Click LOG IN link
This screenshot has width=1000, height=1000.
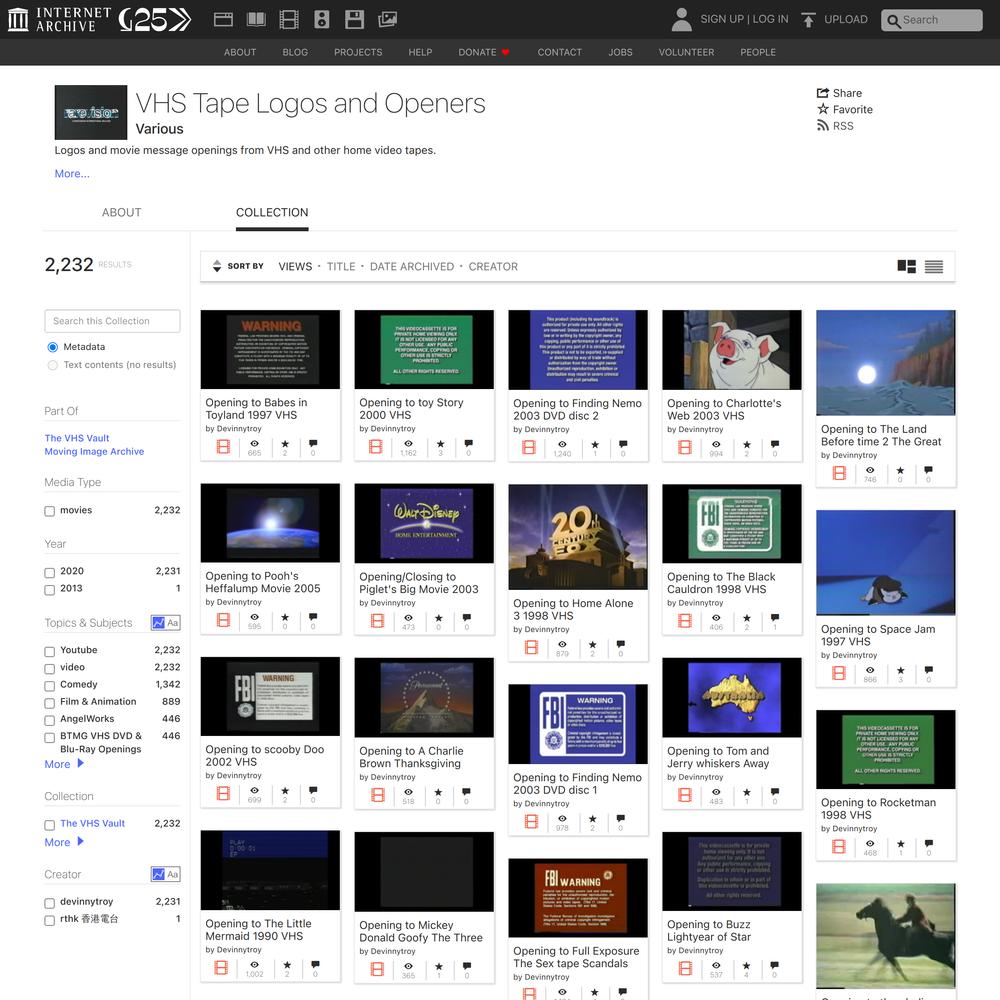(x=770, y=19)
